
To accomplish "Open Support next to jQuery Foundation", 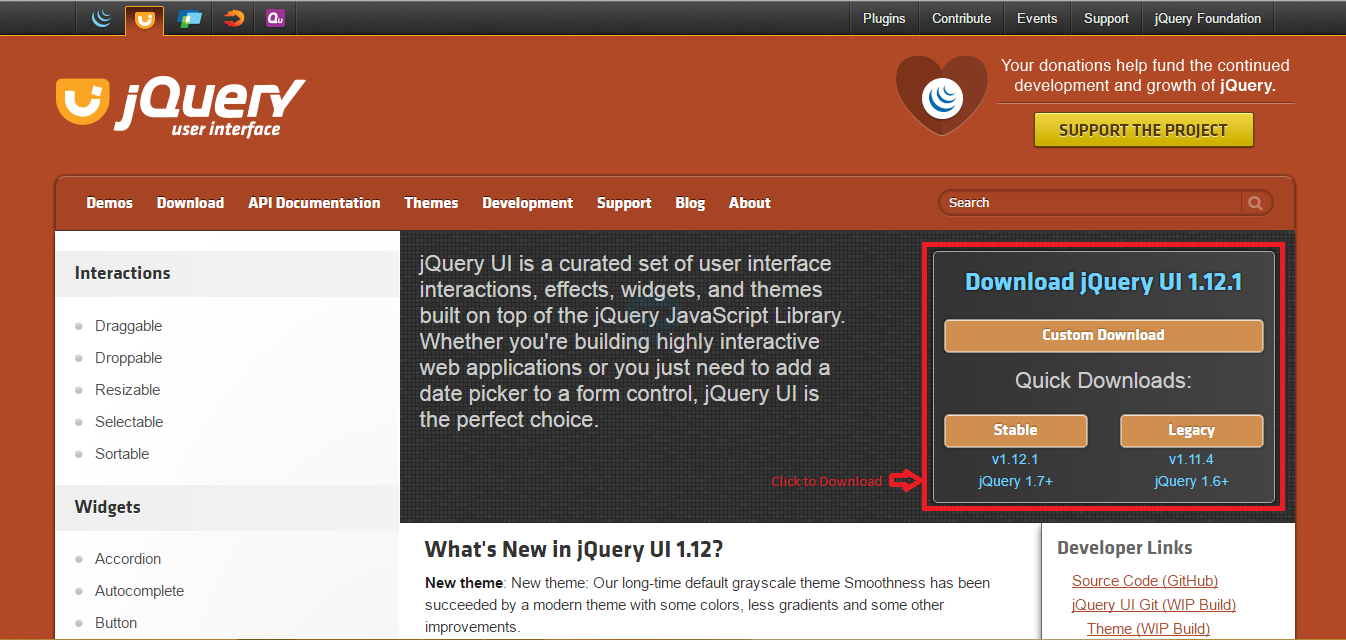I will coord(1106,18).
